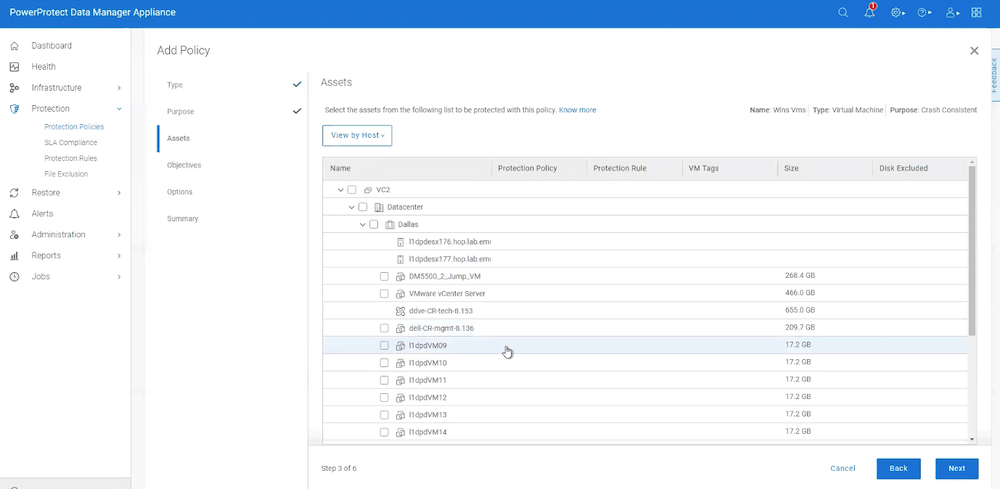1000x489 pixels.
Task: Click the Back button
Action: [x=899, y=469]
